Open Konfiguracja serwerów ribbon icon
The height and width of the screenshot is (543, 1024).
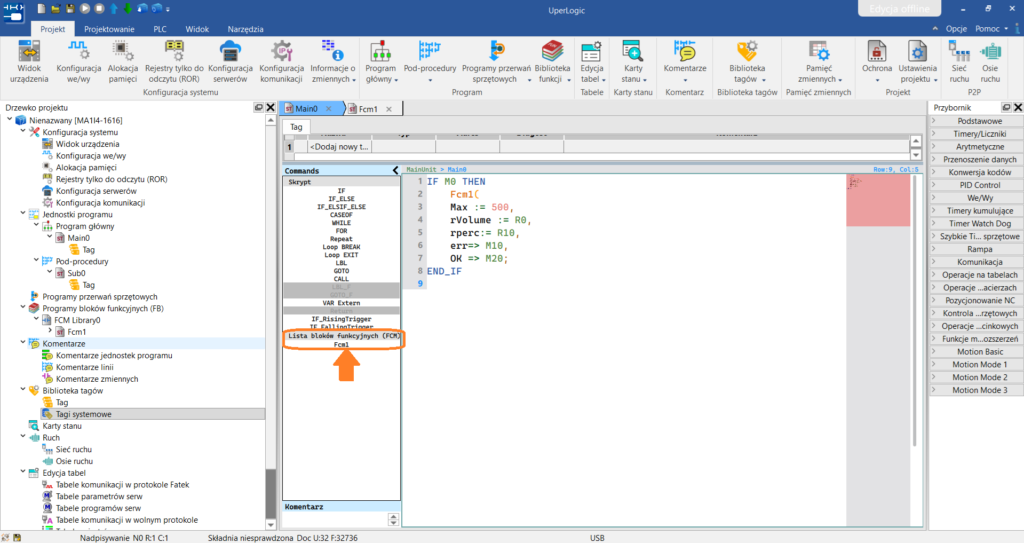pos(230,61)
